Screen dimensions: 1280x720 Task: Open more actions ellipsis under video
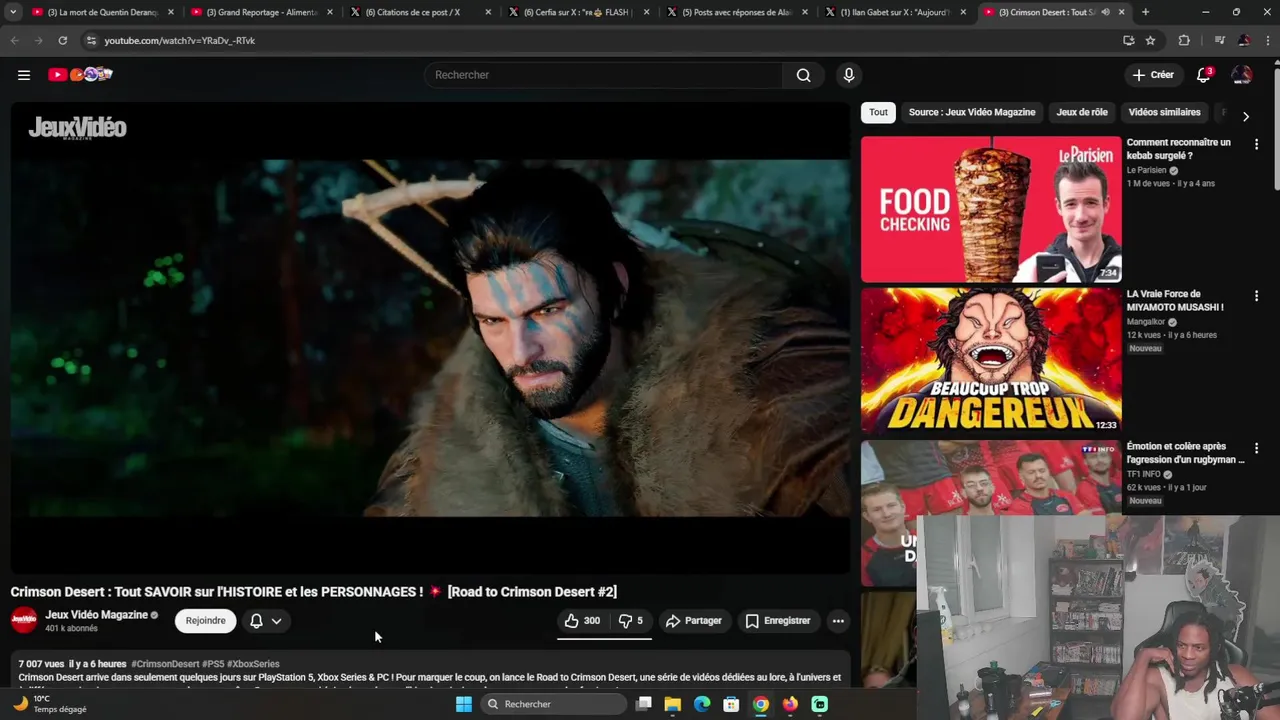pyautogui.click(x=838, y=621)
